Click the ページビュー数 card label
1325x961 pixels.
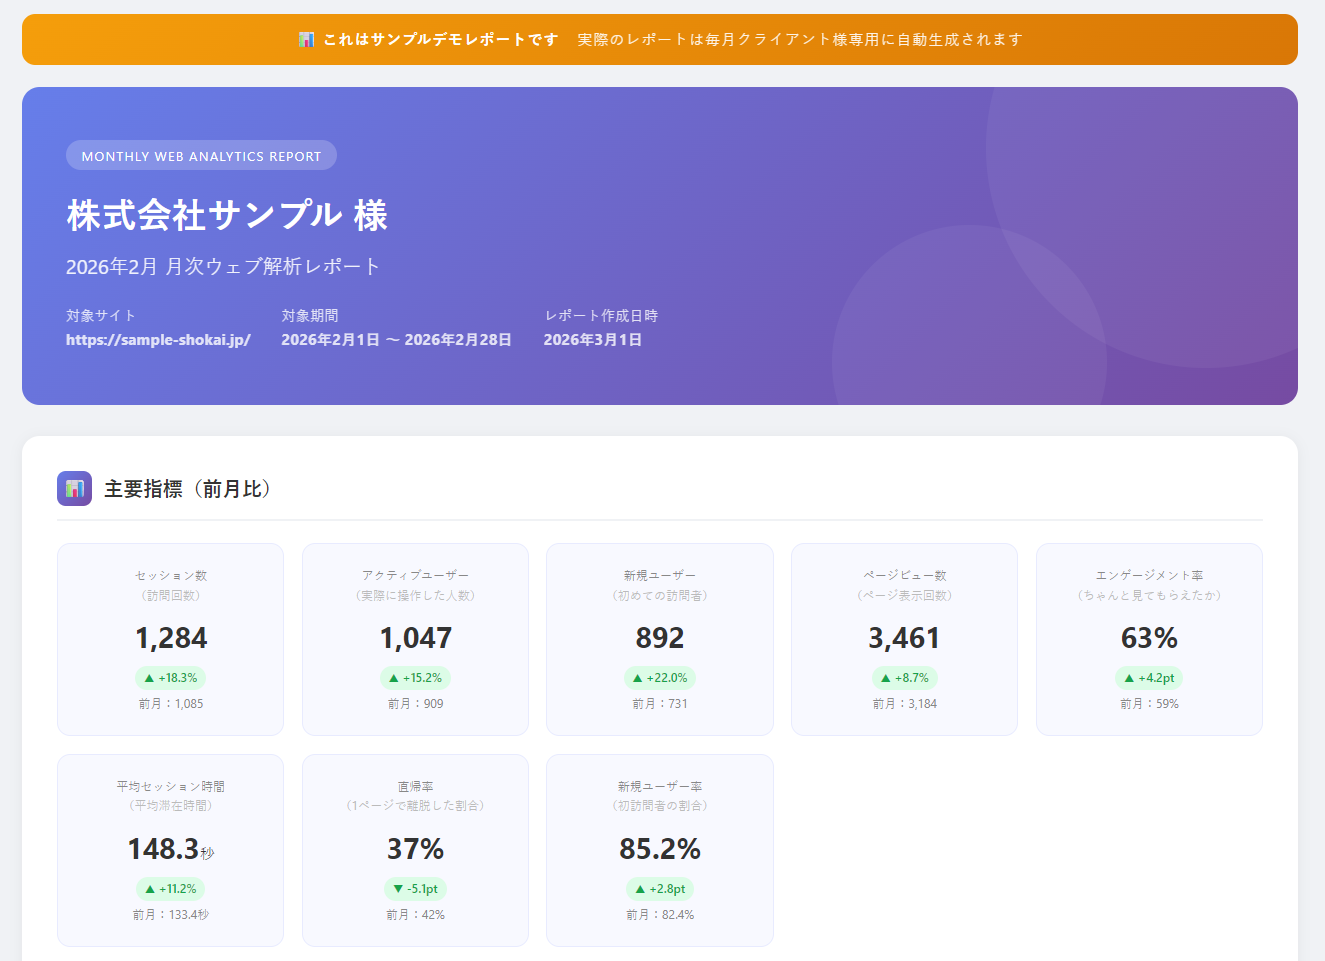(905, 576)
